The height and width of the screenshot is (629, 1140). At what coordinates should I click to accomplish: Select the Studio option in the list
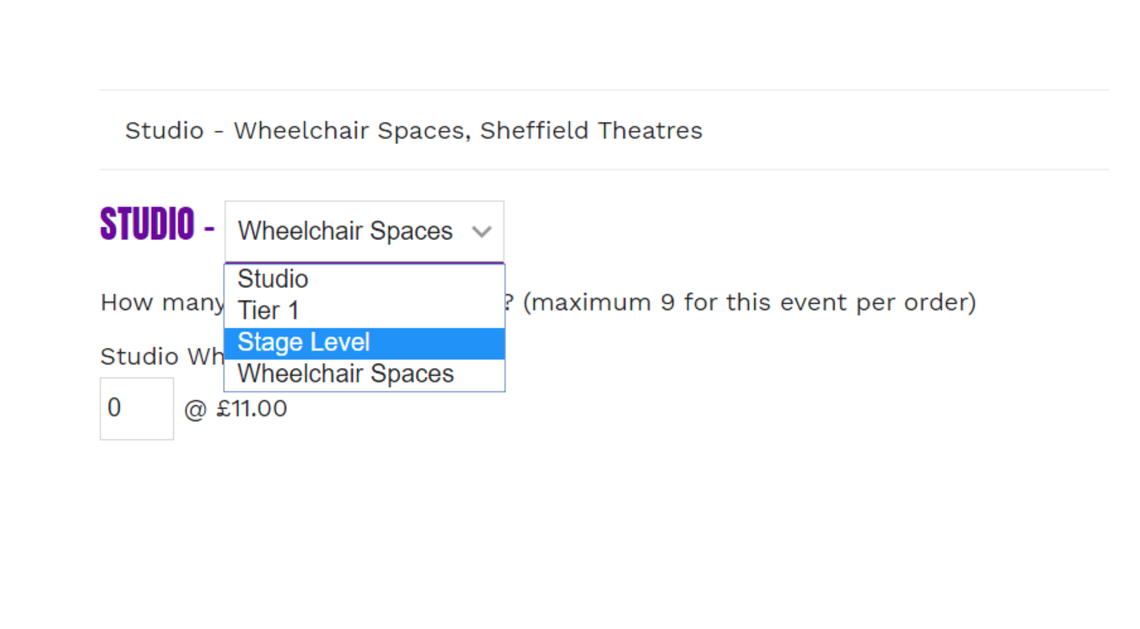364,279
